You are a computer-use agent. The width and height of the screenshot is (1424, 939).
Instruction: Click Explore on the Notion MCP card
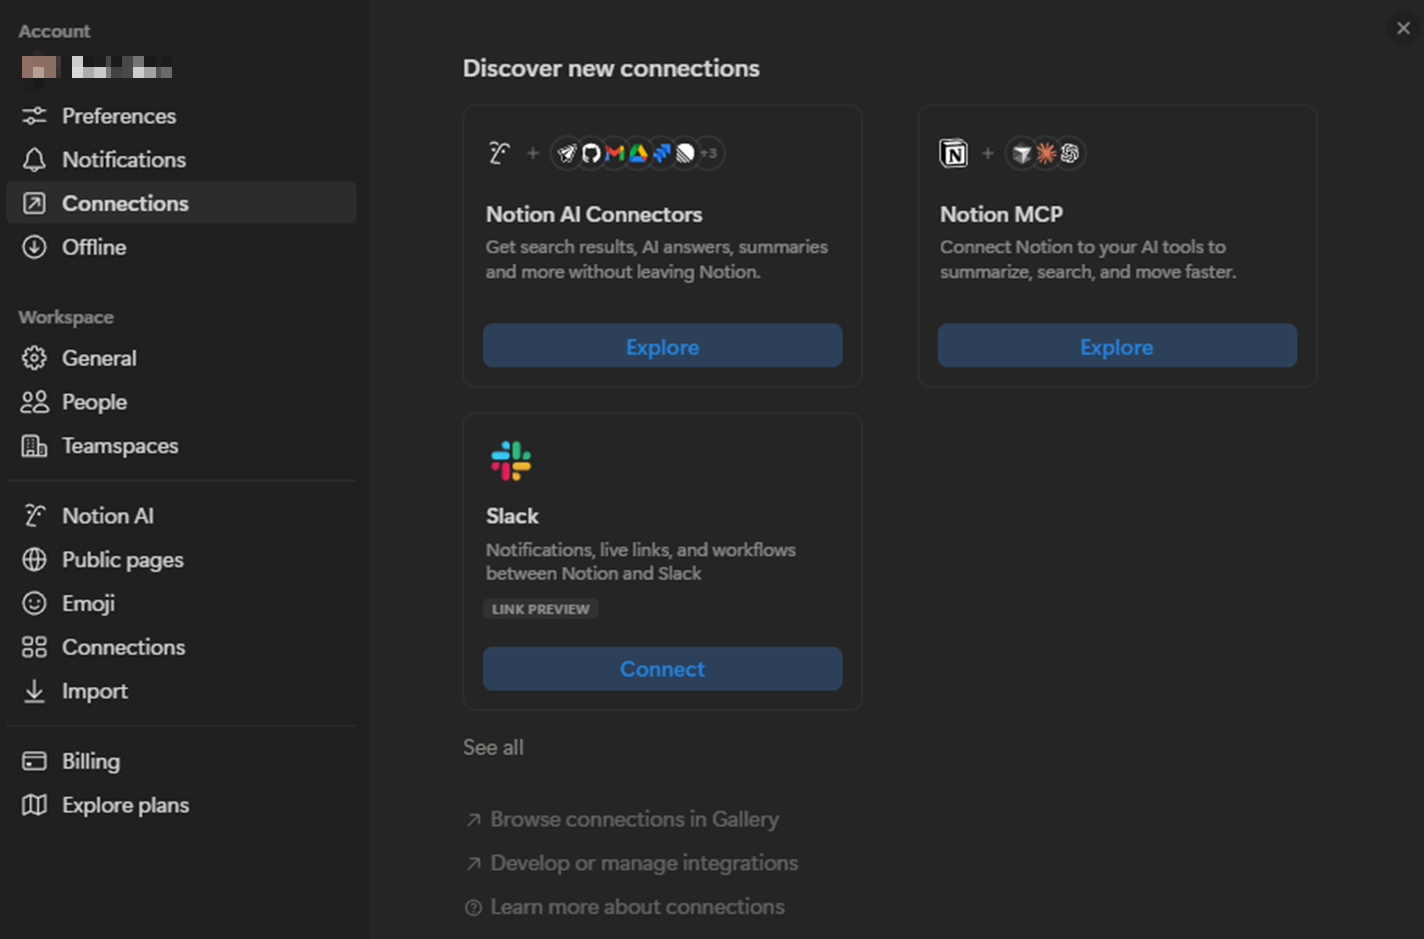click(1116, 346)
